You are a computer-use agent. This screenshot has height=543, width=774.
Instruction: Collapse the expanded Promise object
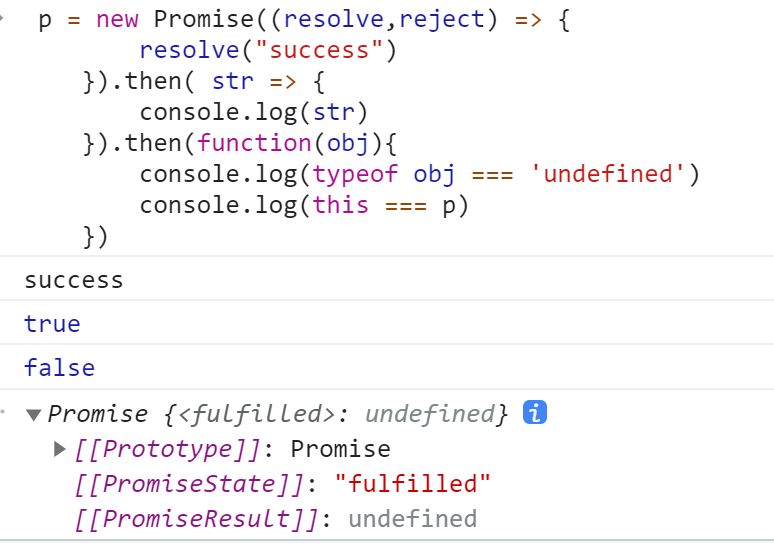coord(34,415)
